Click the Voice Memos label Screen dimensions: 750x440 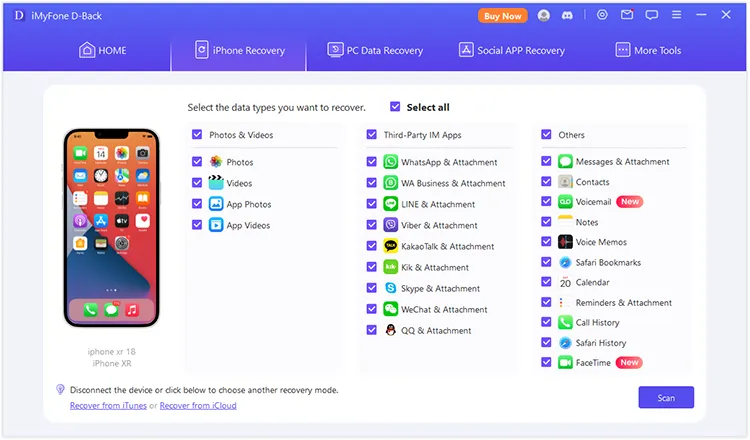[x=601, y=242]
